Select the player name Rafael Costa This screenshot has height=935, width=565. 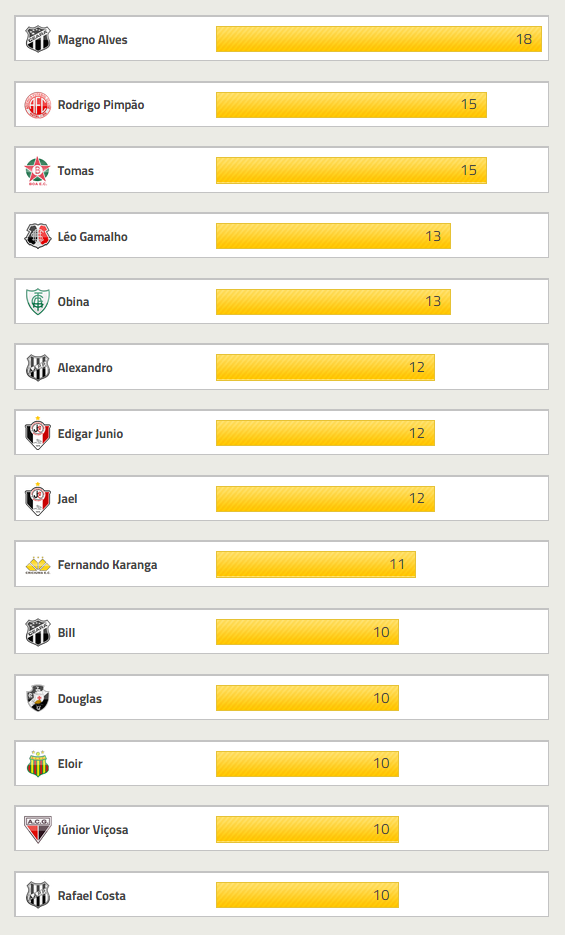point(92,896)
